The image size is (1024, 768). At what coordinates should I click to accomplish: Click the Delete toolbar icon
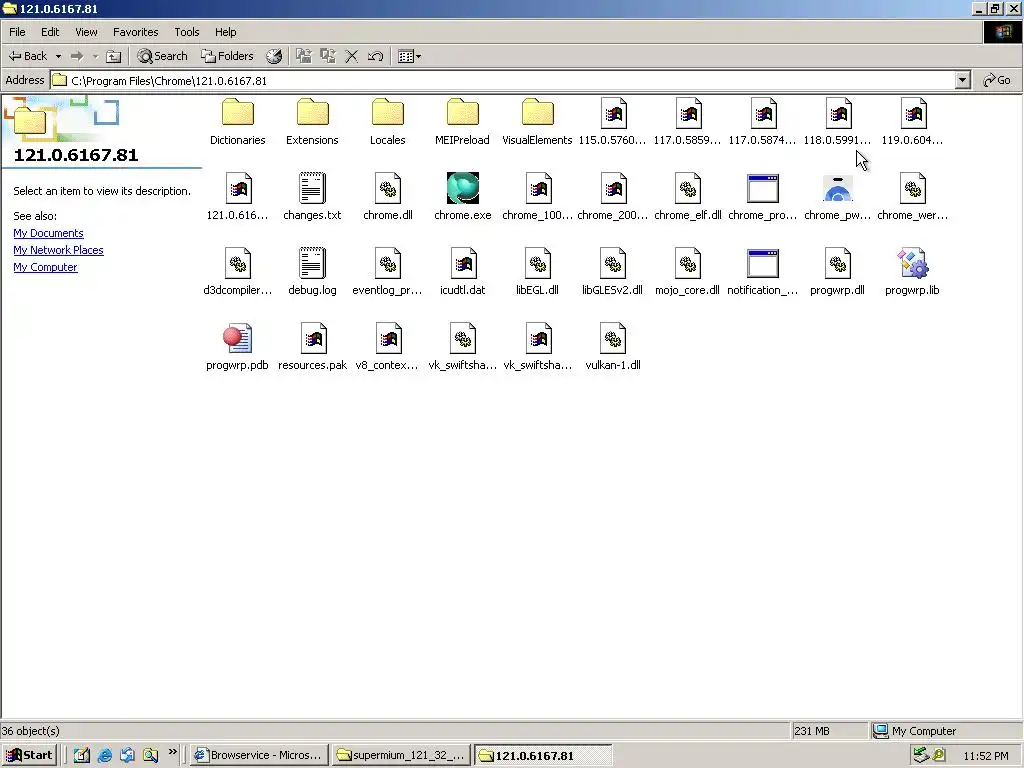click(x=351, y=56)
